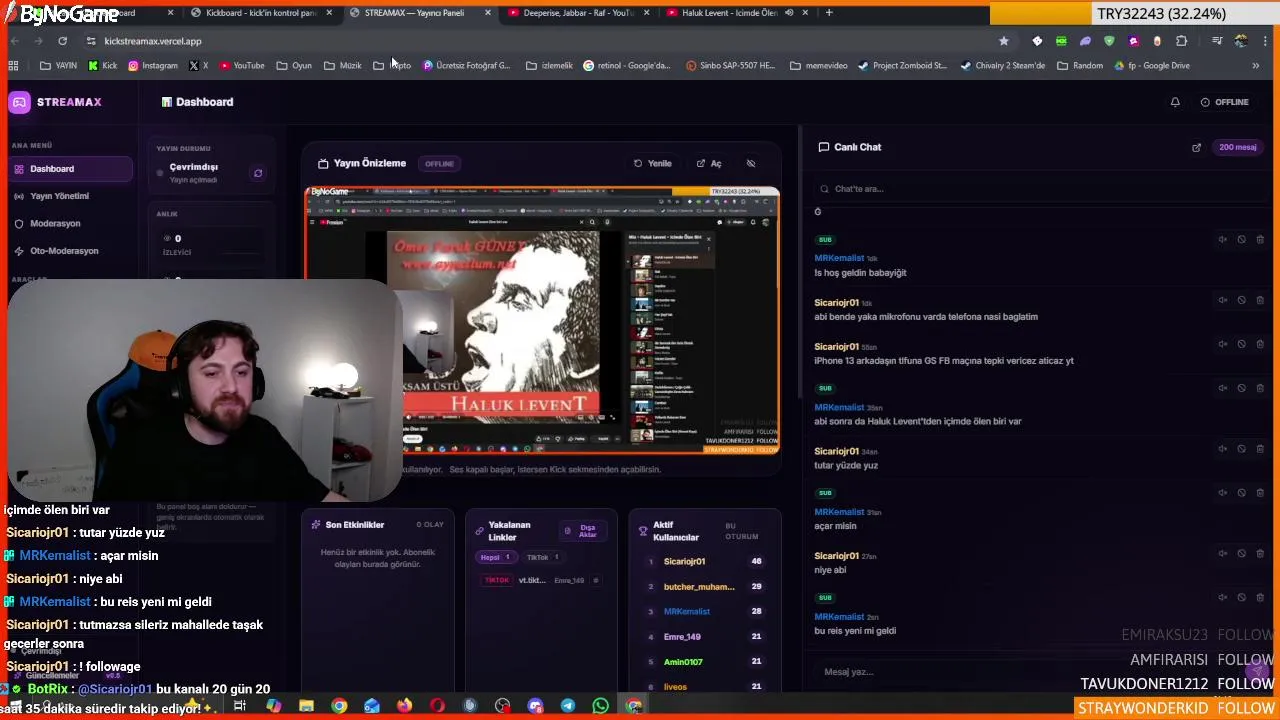Open Telegram from the taskbar

pos(567,706)
